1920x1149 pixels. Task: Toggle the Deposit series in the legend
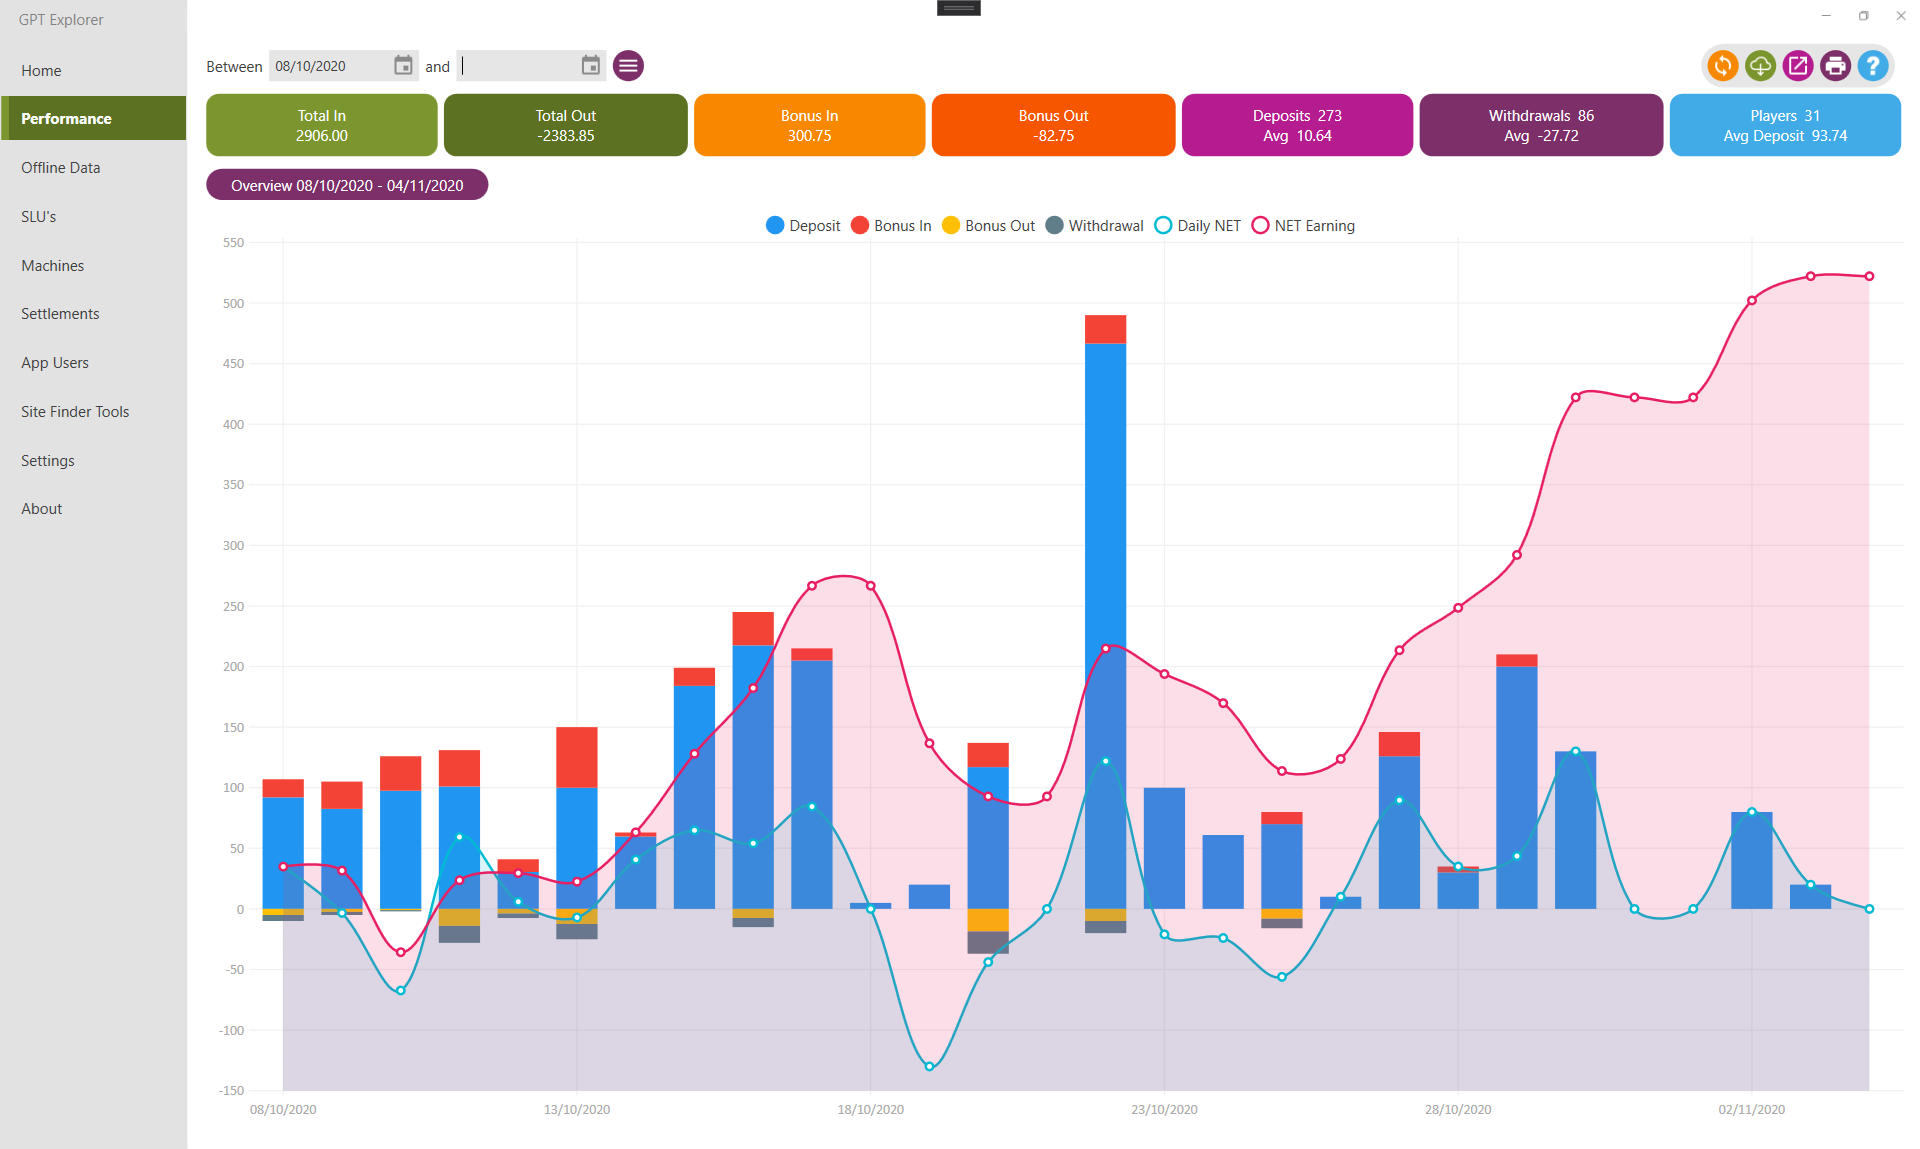[x=803, y=226]
